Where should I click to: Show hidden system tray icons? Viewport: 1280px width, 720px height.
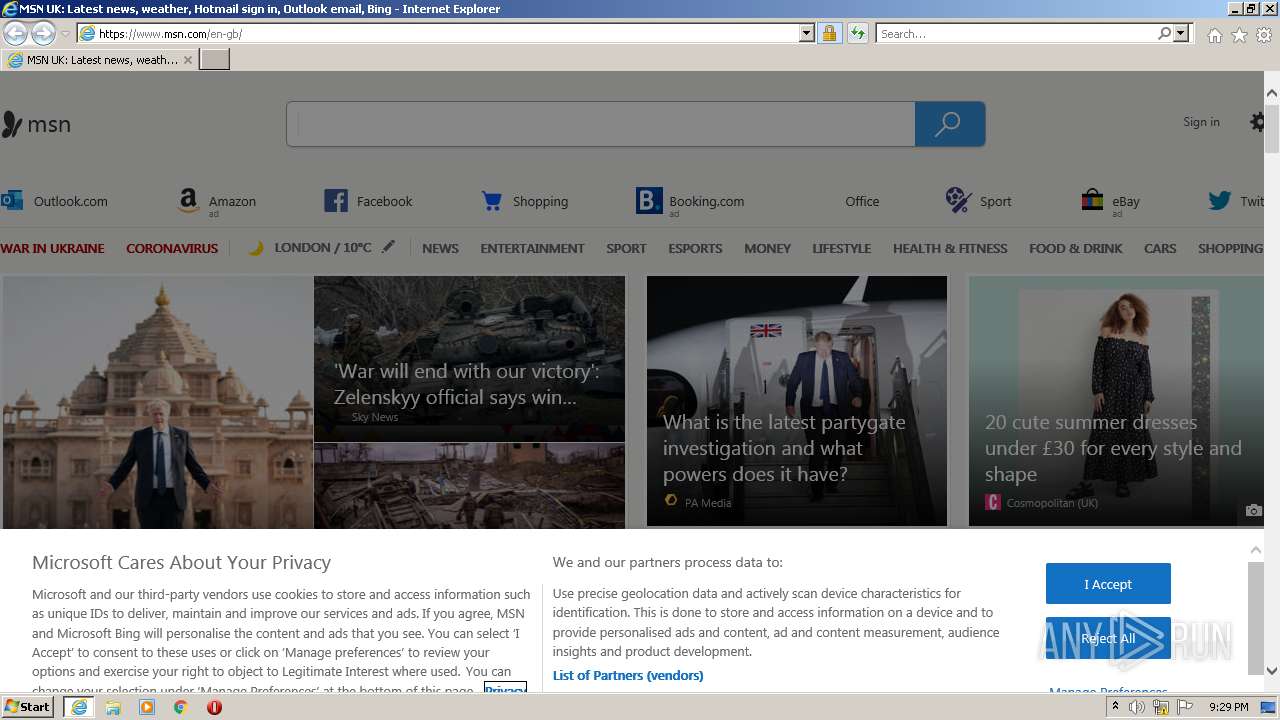coord(1115,706)
